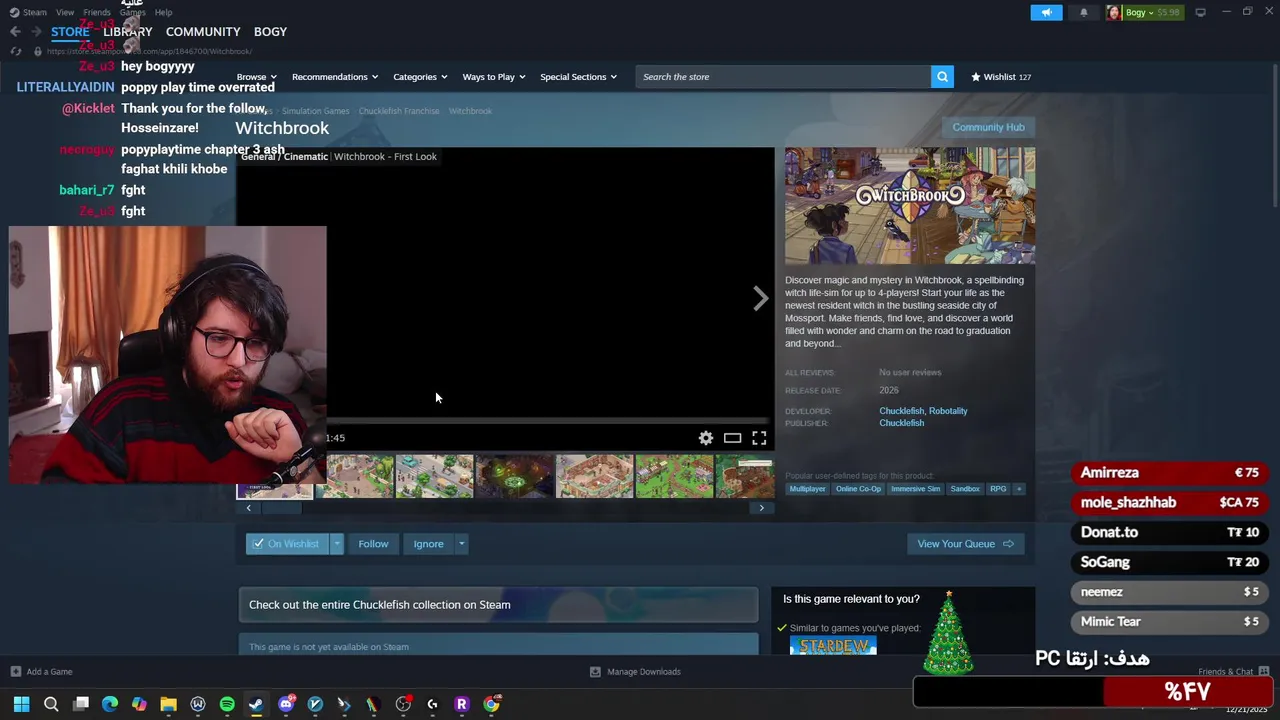Image resolution: width=1280 pixels, height=720 pixels.
Task: Enter fullscreen on the trailer video
Action: coord(759,438)
